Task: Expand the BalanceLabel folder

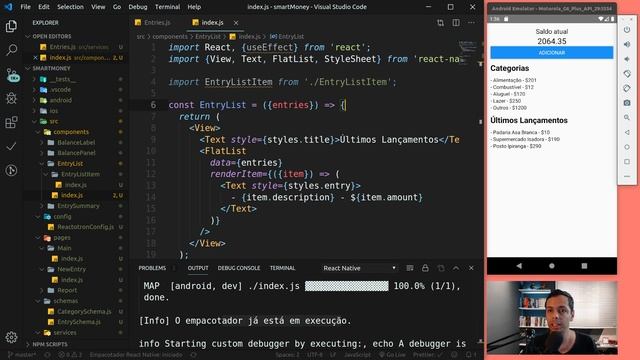Action: [x=76, y=143]
